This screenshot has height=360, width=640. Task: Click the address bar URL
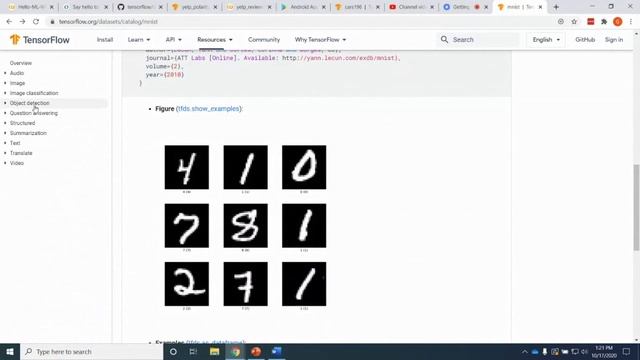pyautogui.click(x=108, y=22)
